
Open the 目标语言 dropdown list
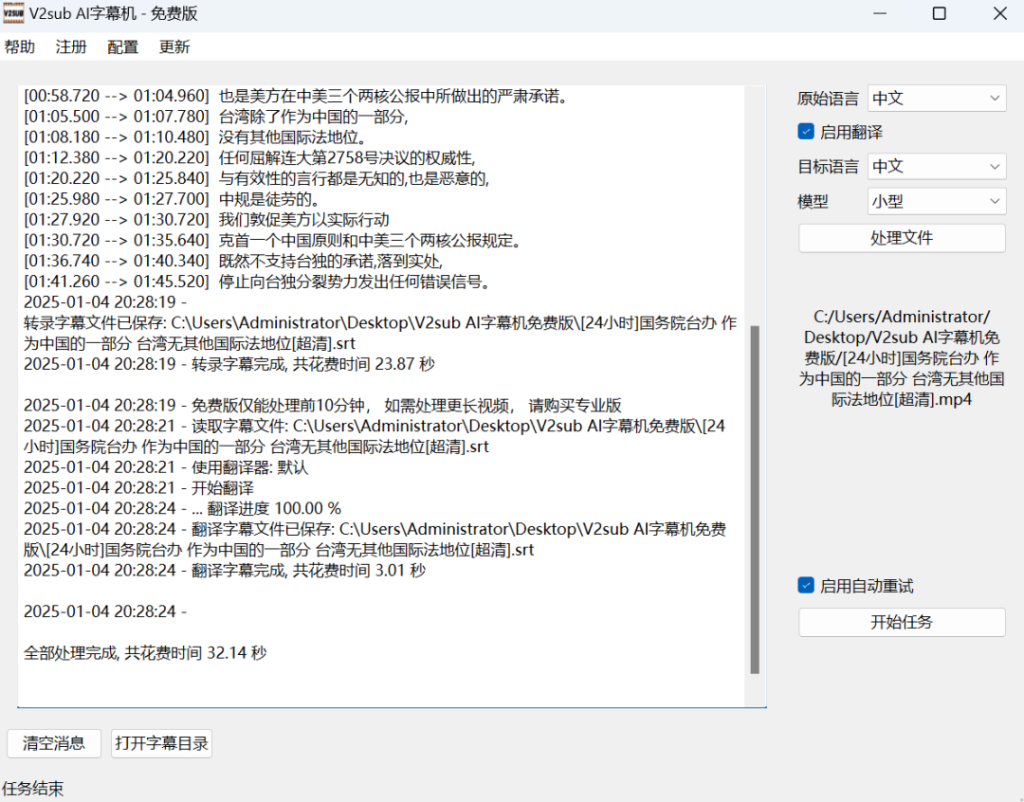(x=936, y=166)
